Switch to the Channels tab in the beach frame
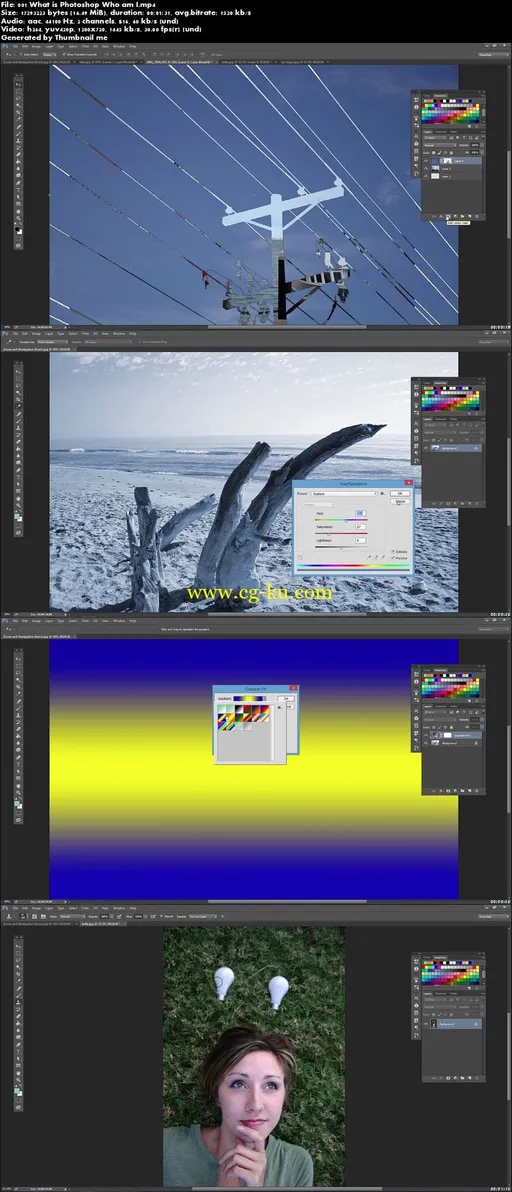The image size is (512, 1192). point(441,418)
